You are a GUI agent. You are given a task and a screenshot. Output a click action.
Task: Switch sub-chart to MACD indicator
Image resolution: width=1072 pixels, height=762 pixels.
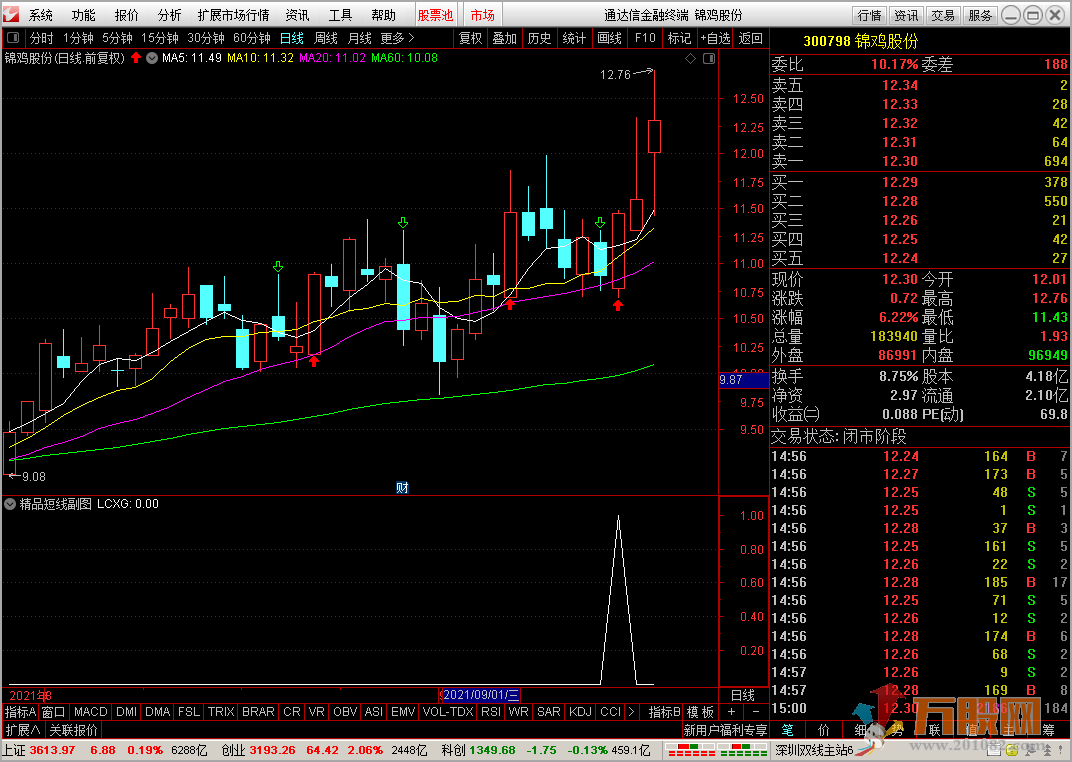point(90,712)
